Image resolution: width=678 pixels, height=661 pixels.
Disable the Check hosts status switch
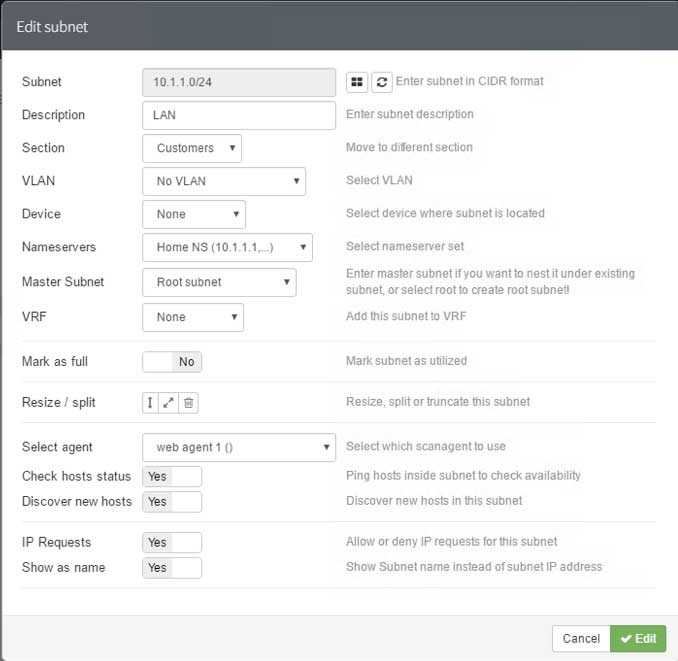pos(172,476)
